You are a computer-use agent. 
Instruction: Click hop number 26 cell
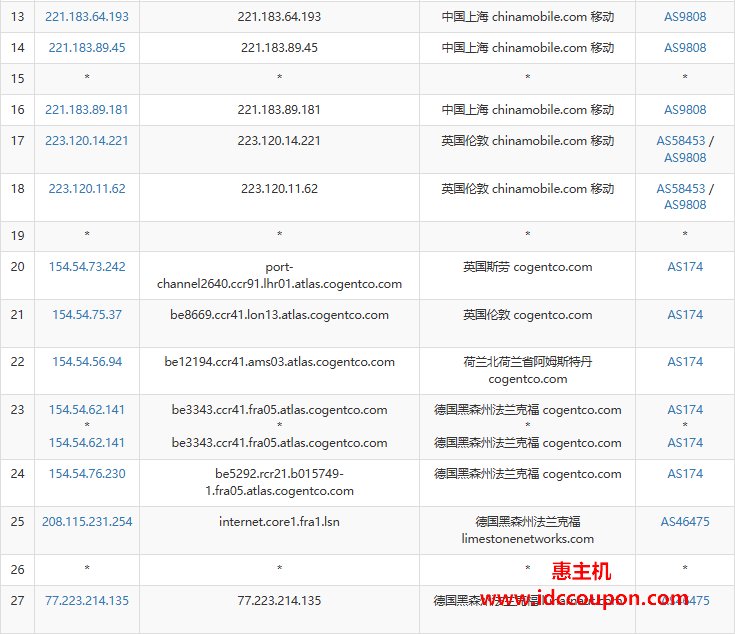(x=17, y=570)
